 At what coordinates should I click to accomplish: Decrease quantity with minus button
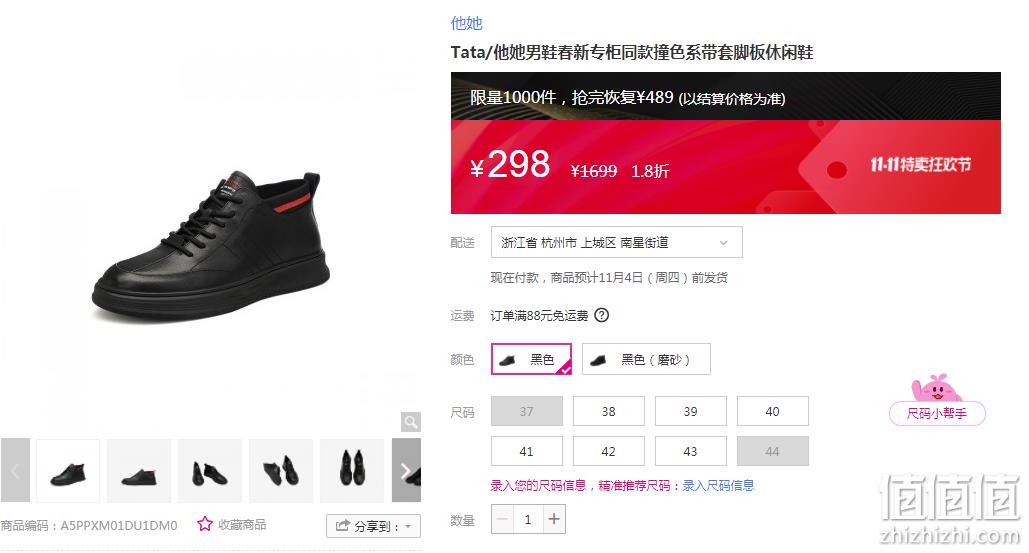click(503, 520)
